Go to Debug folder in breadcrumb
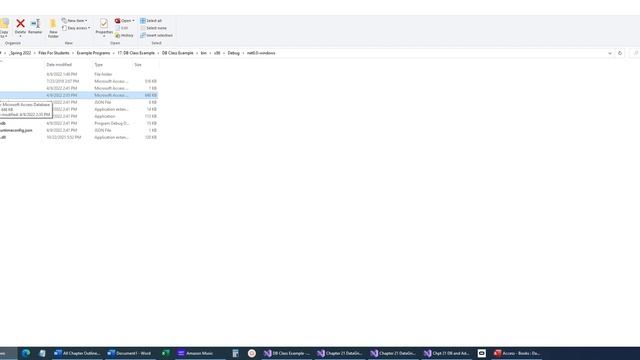 (233, 53)
